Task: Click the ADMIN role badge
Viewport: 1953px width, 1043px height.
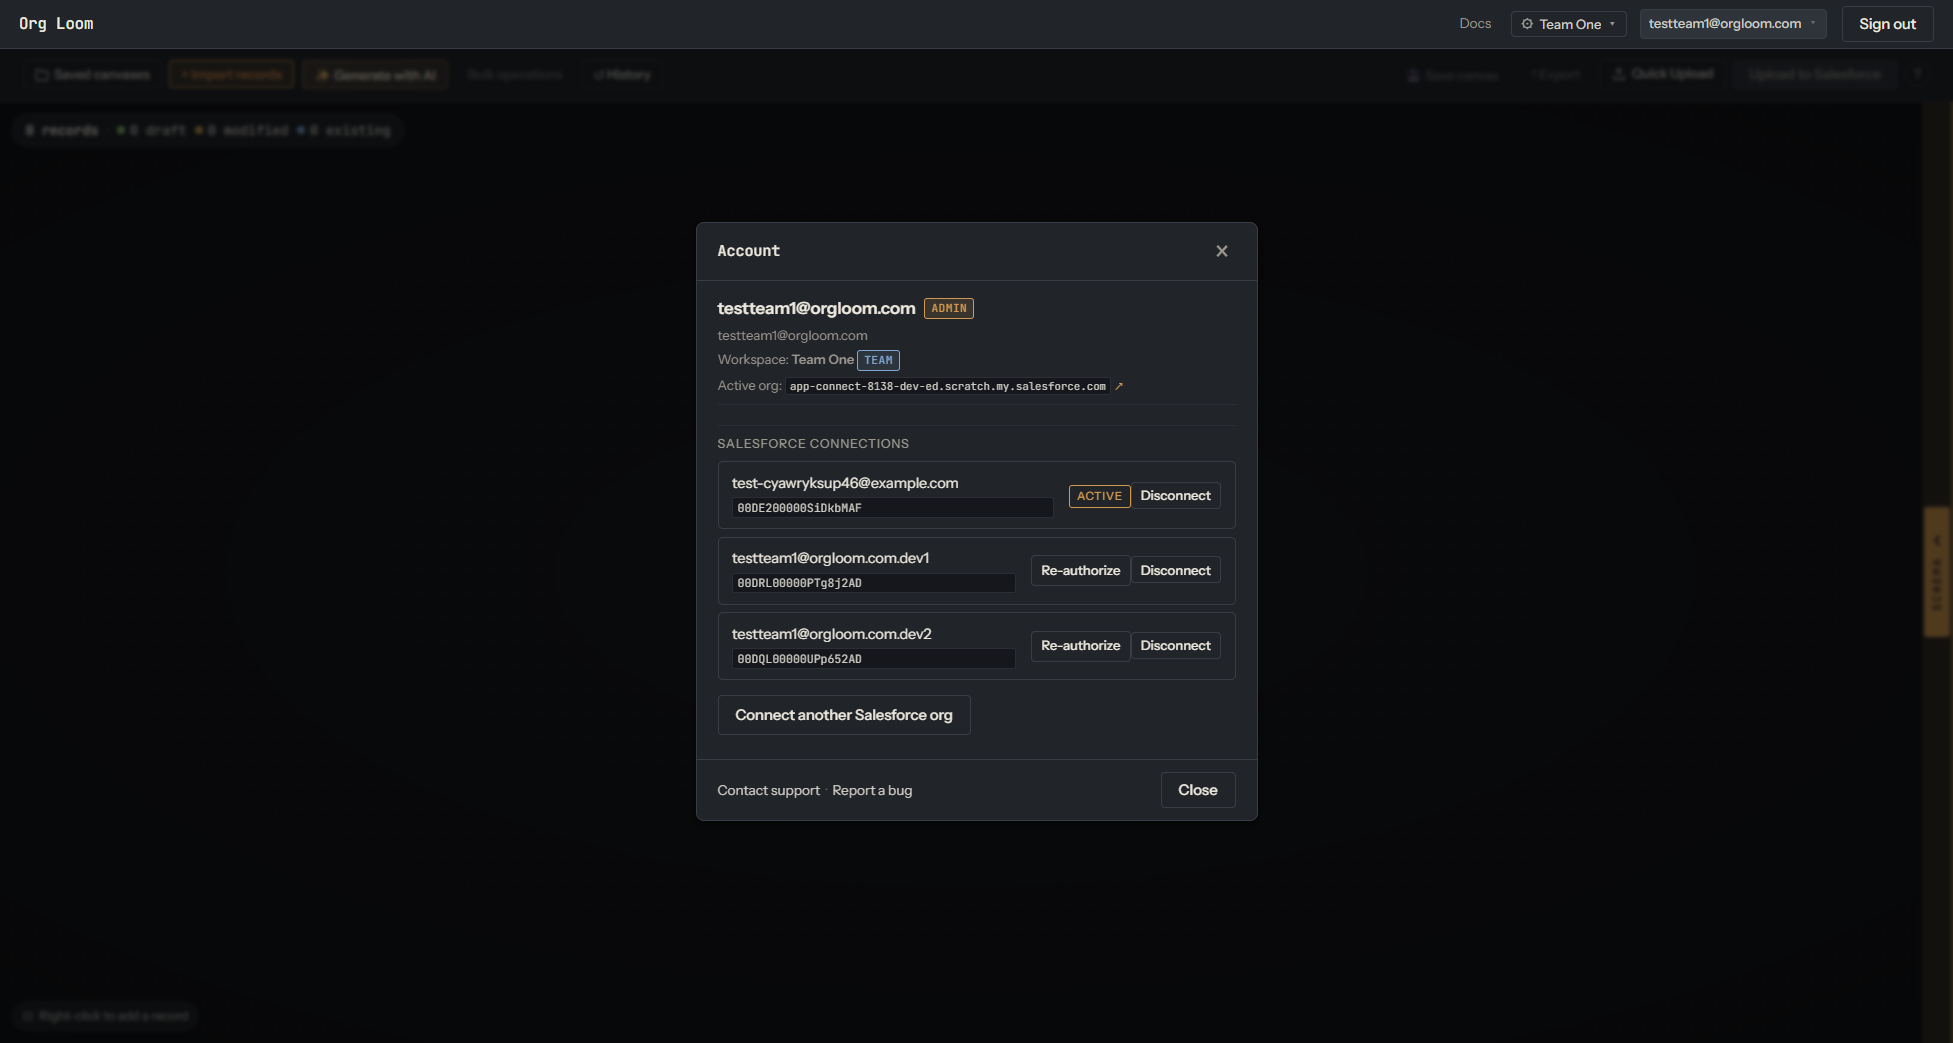Action: [948, 309]
